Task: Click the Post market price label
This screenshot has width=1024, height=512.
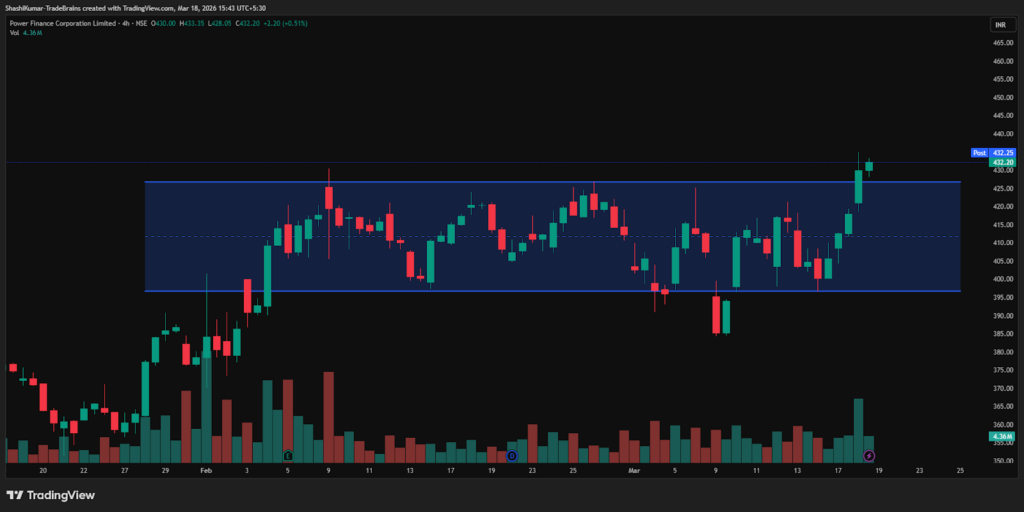Action: 979,153
